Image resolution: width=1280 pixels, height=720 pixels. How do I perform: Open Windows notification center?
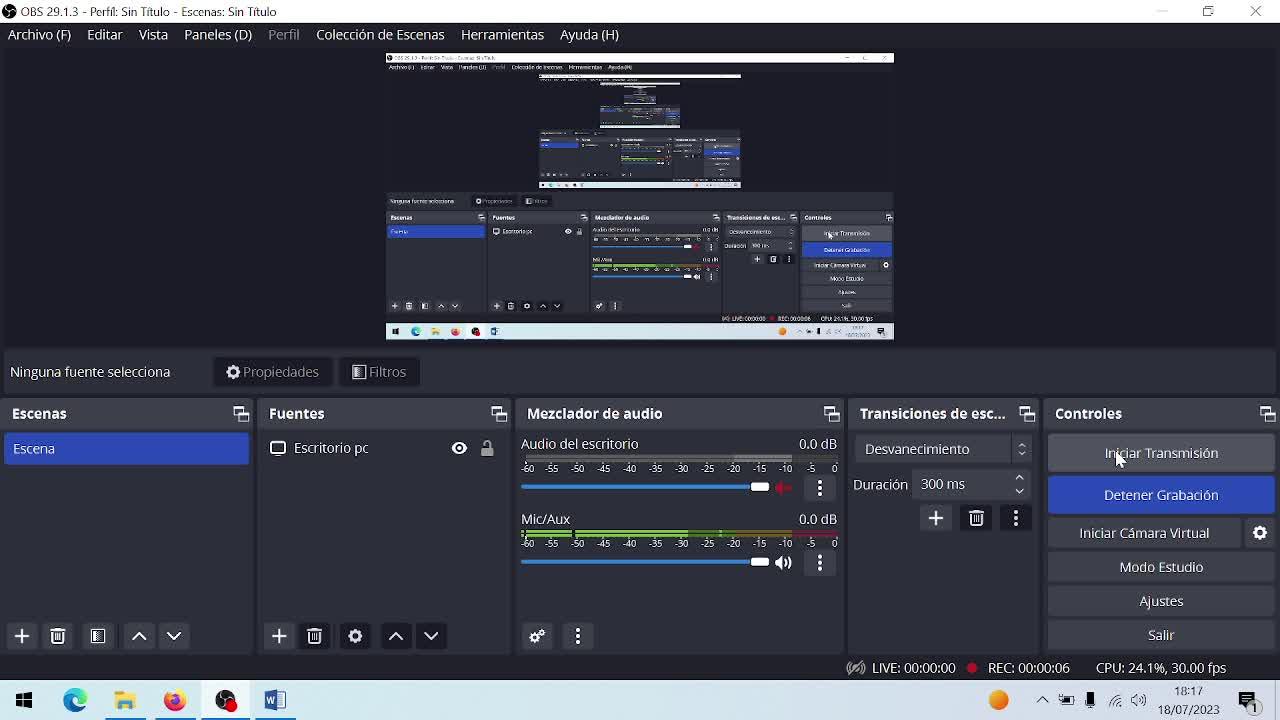(x=1248, y=700)
